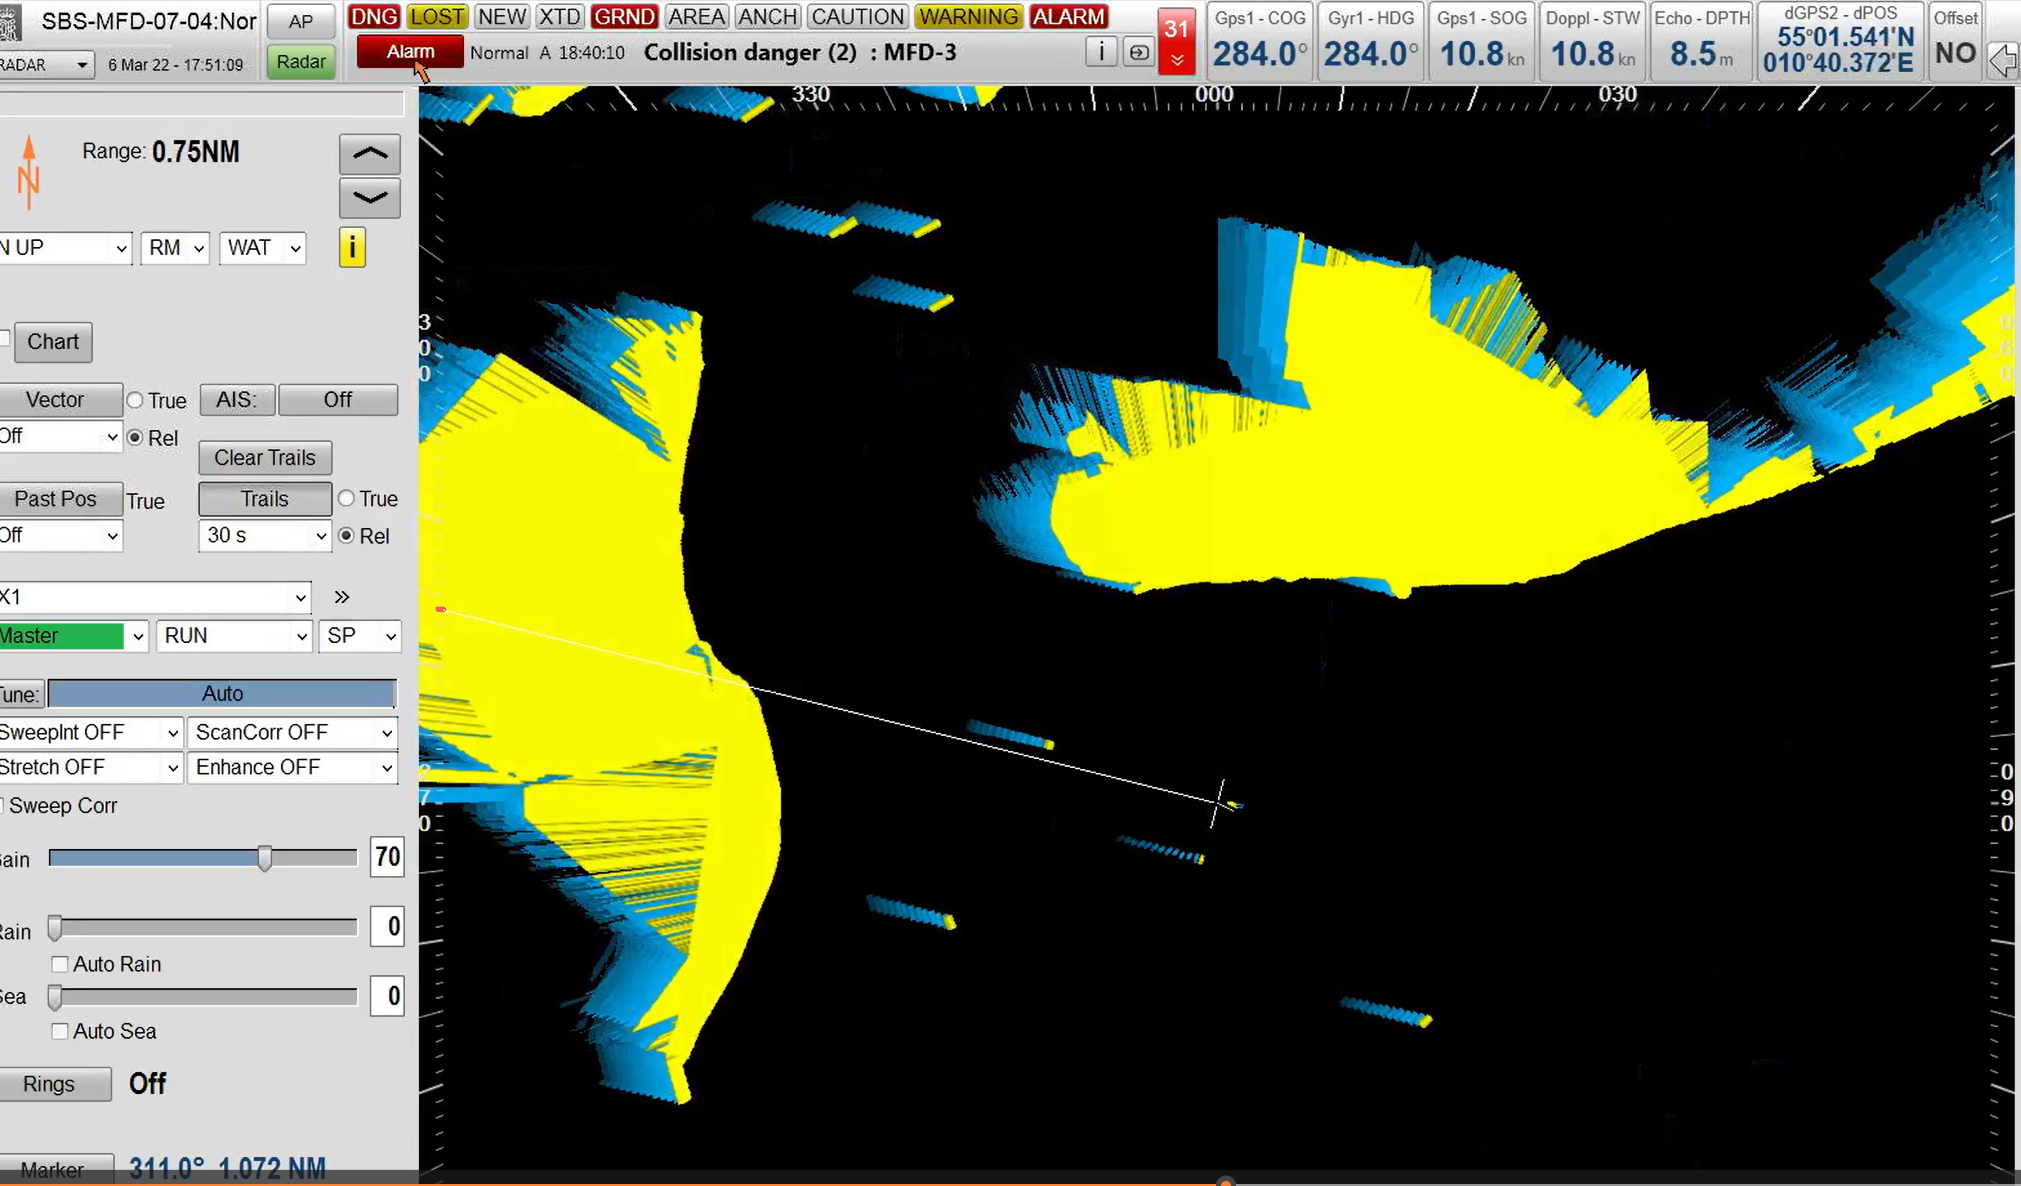Click the Gps1 - SOG readout
The image size is (2021, 1186).
1480,42
